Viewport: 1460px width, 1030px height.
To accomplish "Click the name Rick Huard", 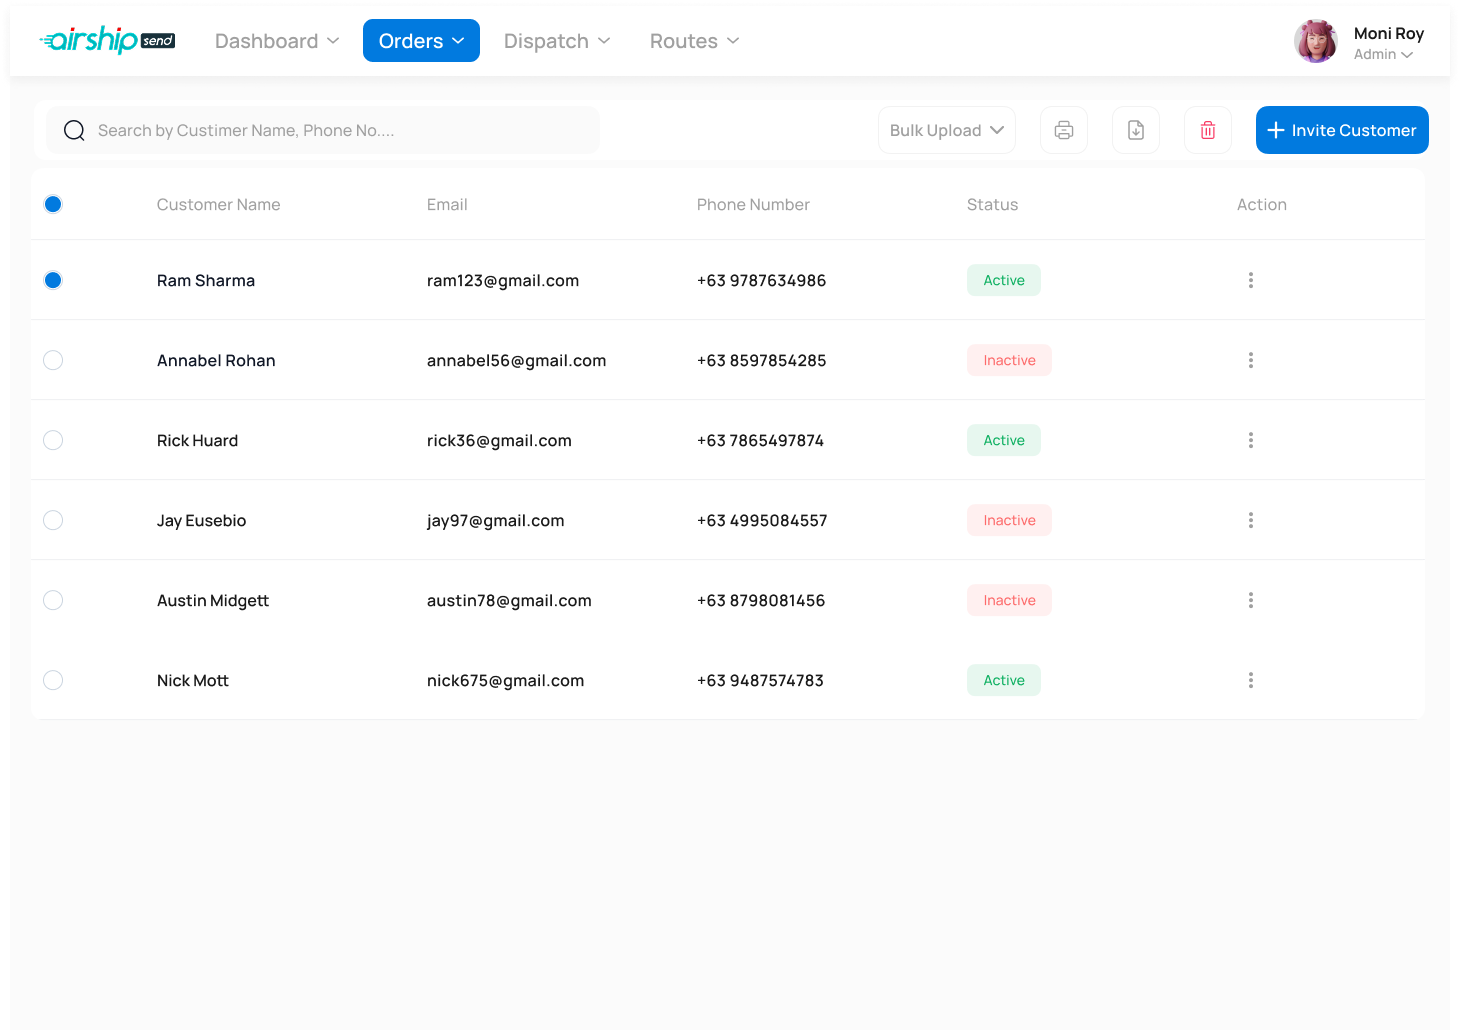I will (x=197, y=440).
